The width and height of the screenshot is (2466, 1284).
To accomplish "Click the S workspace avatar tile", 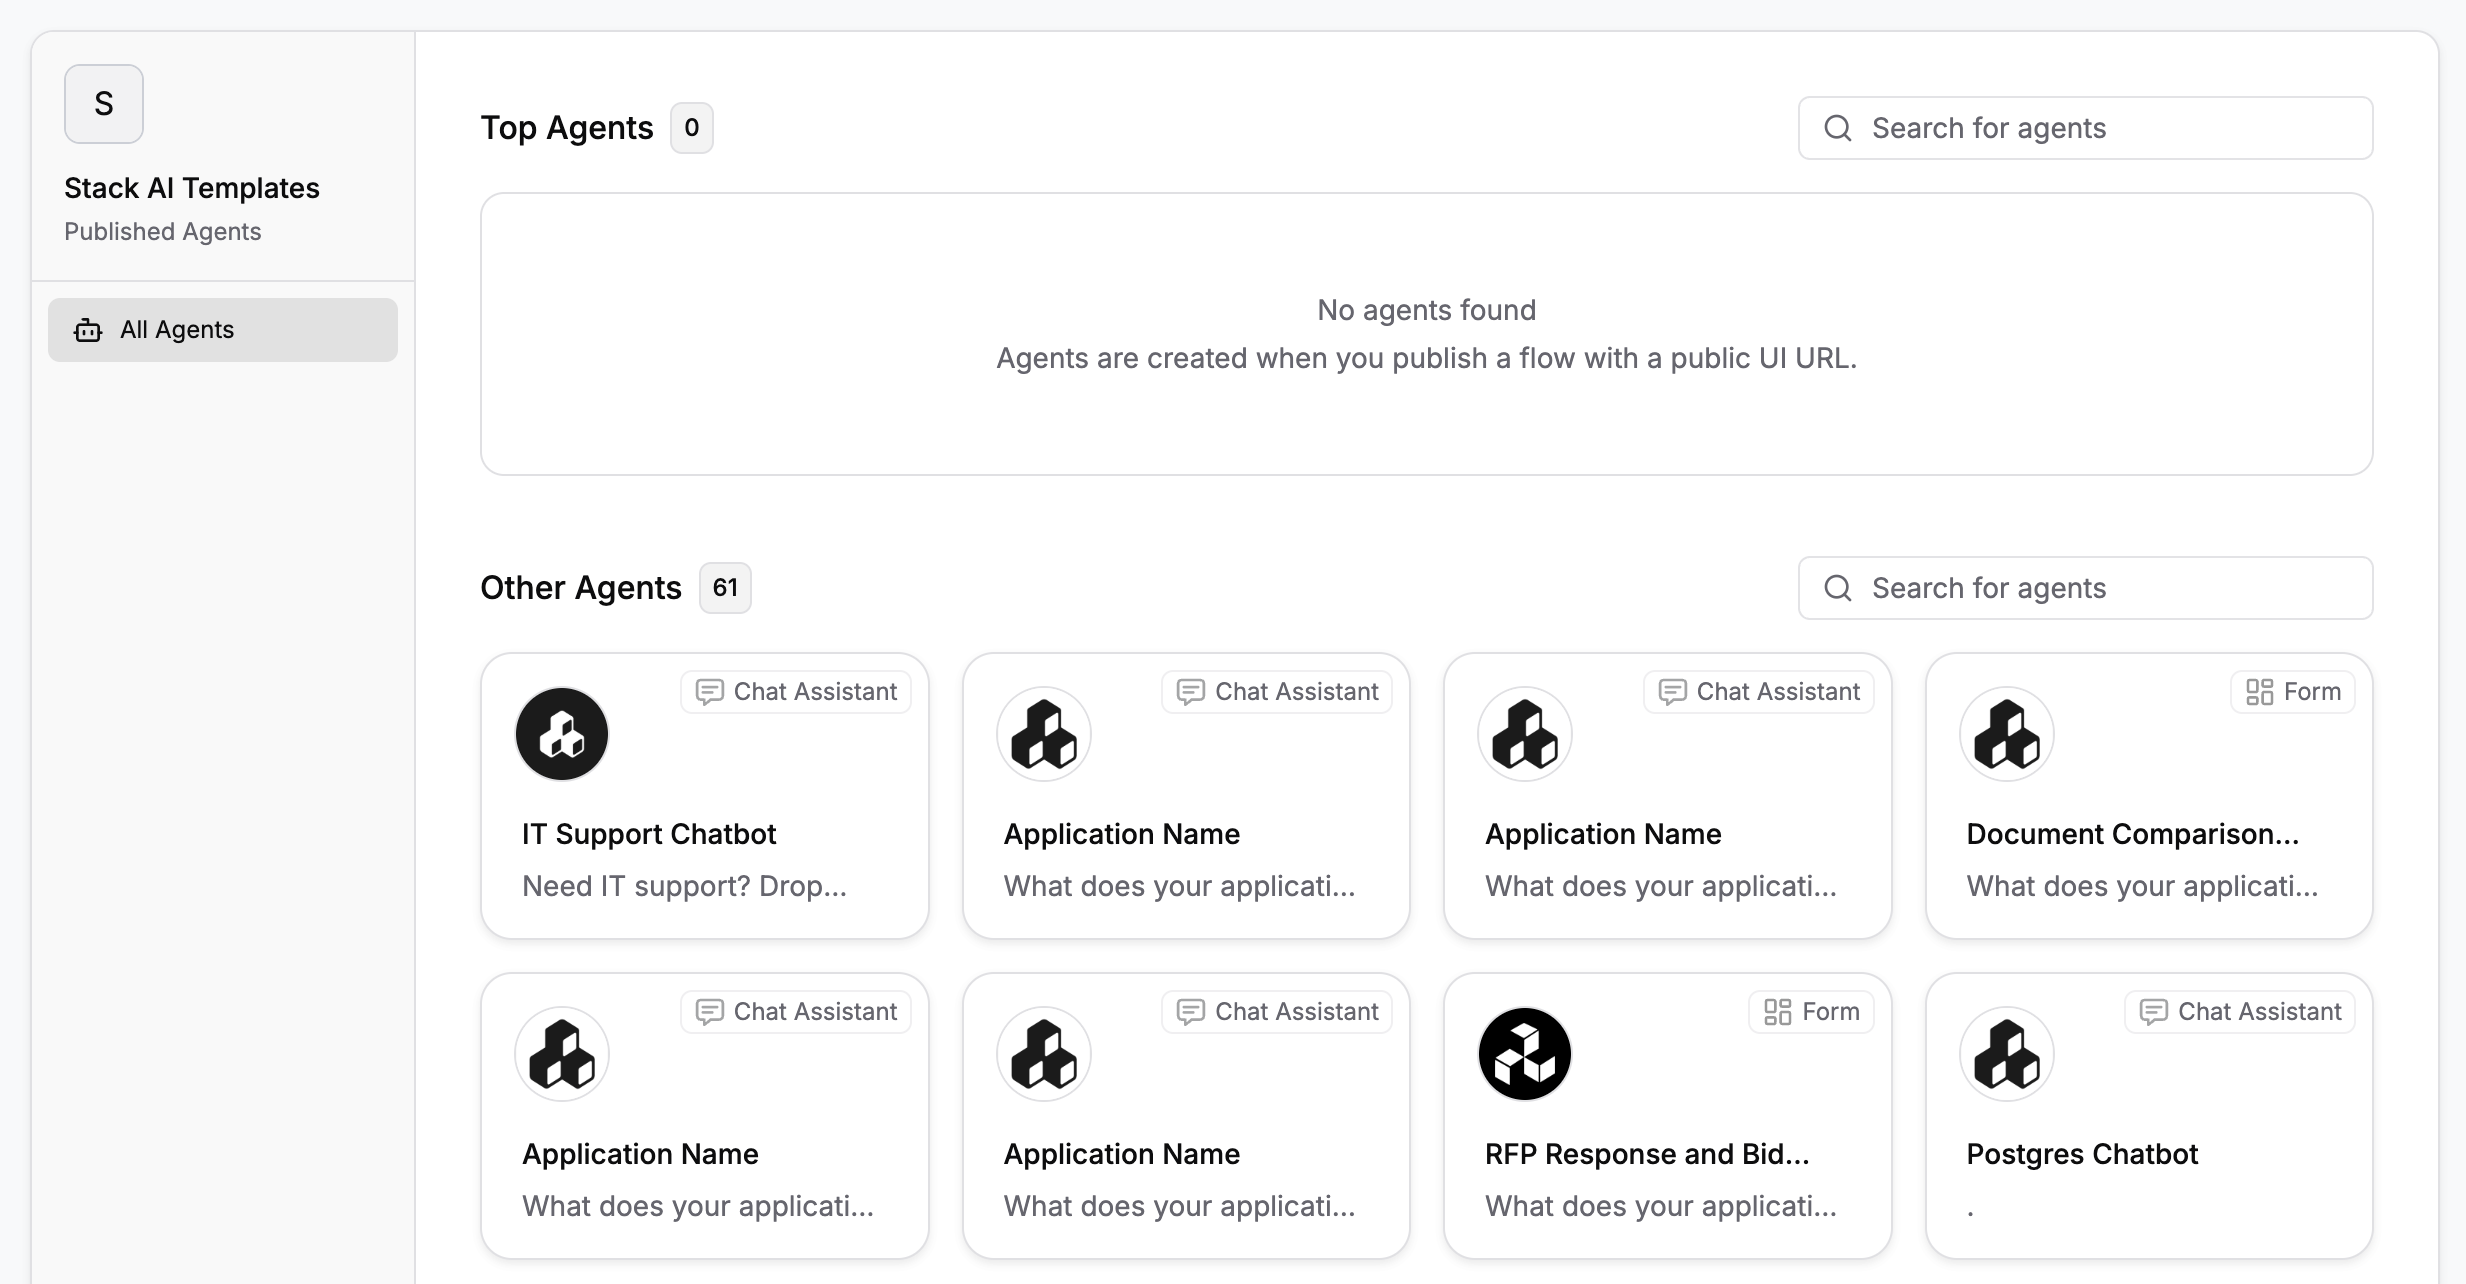I will [x=104, y=104].
